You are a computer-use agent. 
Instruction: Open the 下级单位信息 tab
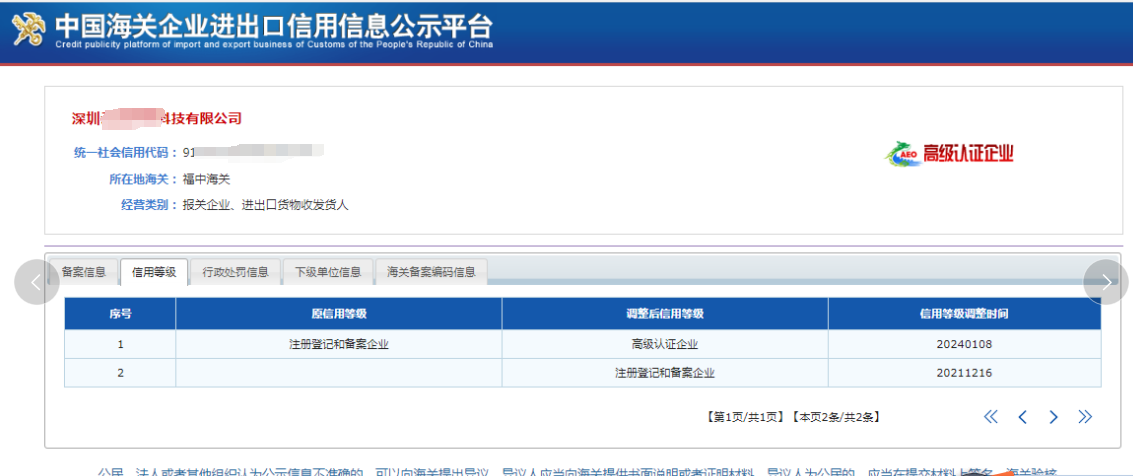(x=328, y=272)
